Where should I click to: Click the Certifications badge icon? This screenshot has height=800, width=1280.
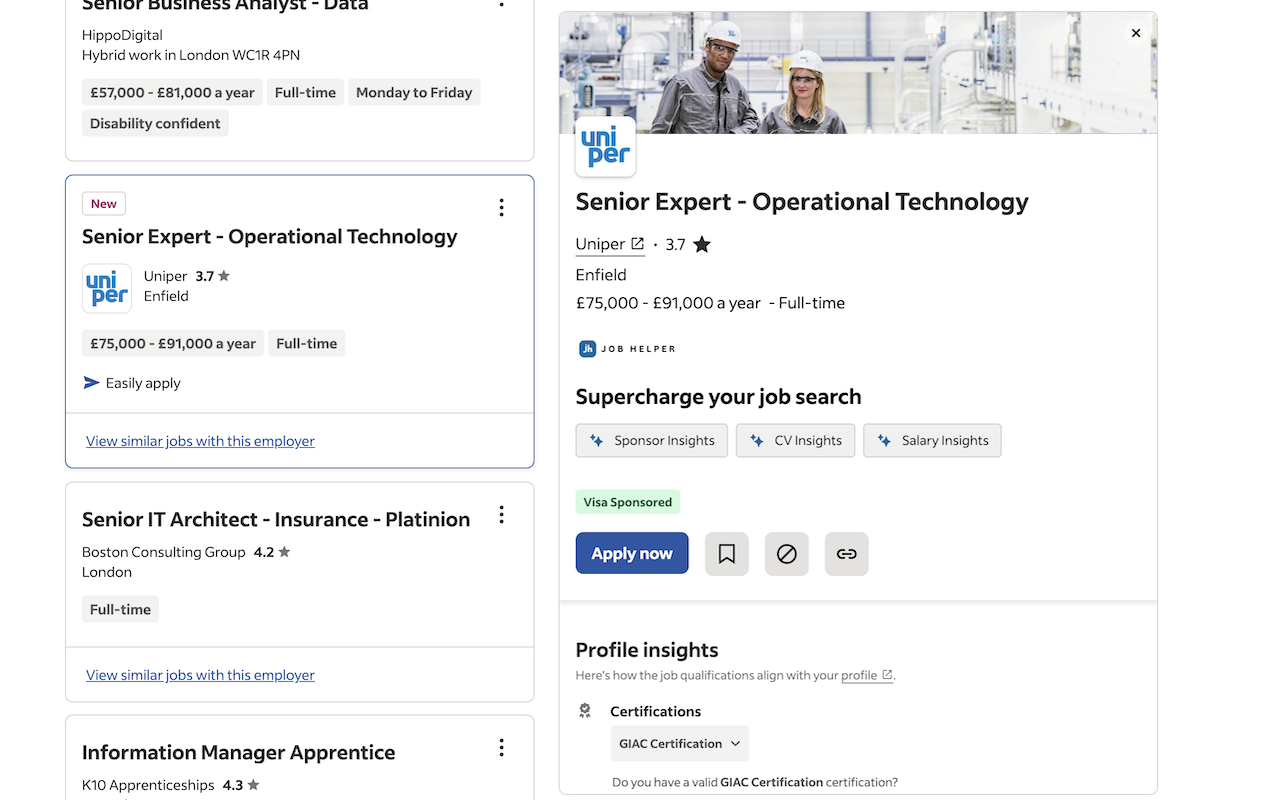585,711
